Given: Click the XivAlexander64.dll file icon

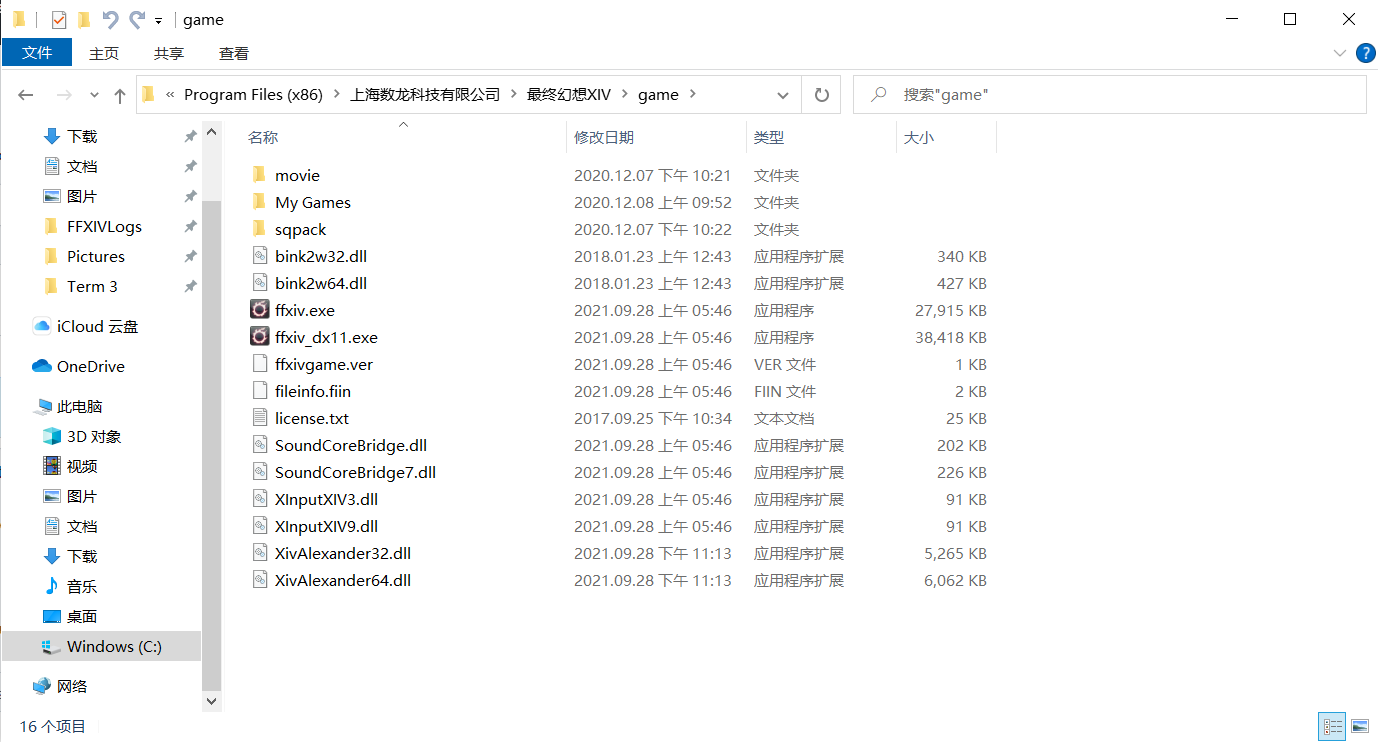Looking at the screenshot, I should 259,580.
